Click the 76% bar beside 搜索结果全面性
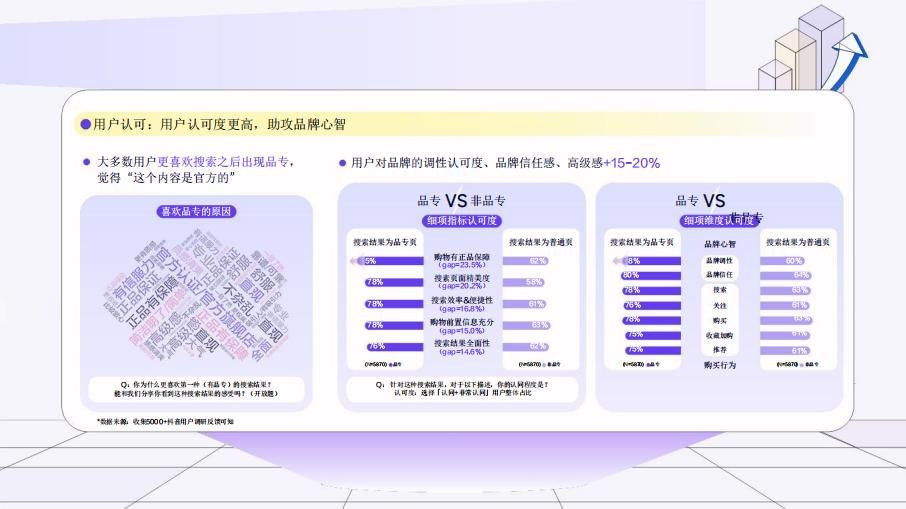This screenshot has width=906, height=509. (x=395, y=347)
